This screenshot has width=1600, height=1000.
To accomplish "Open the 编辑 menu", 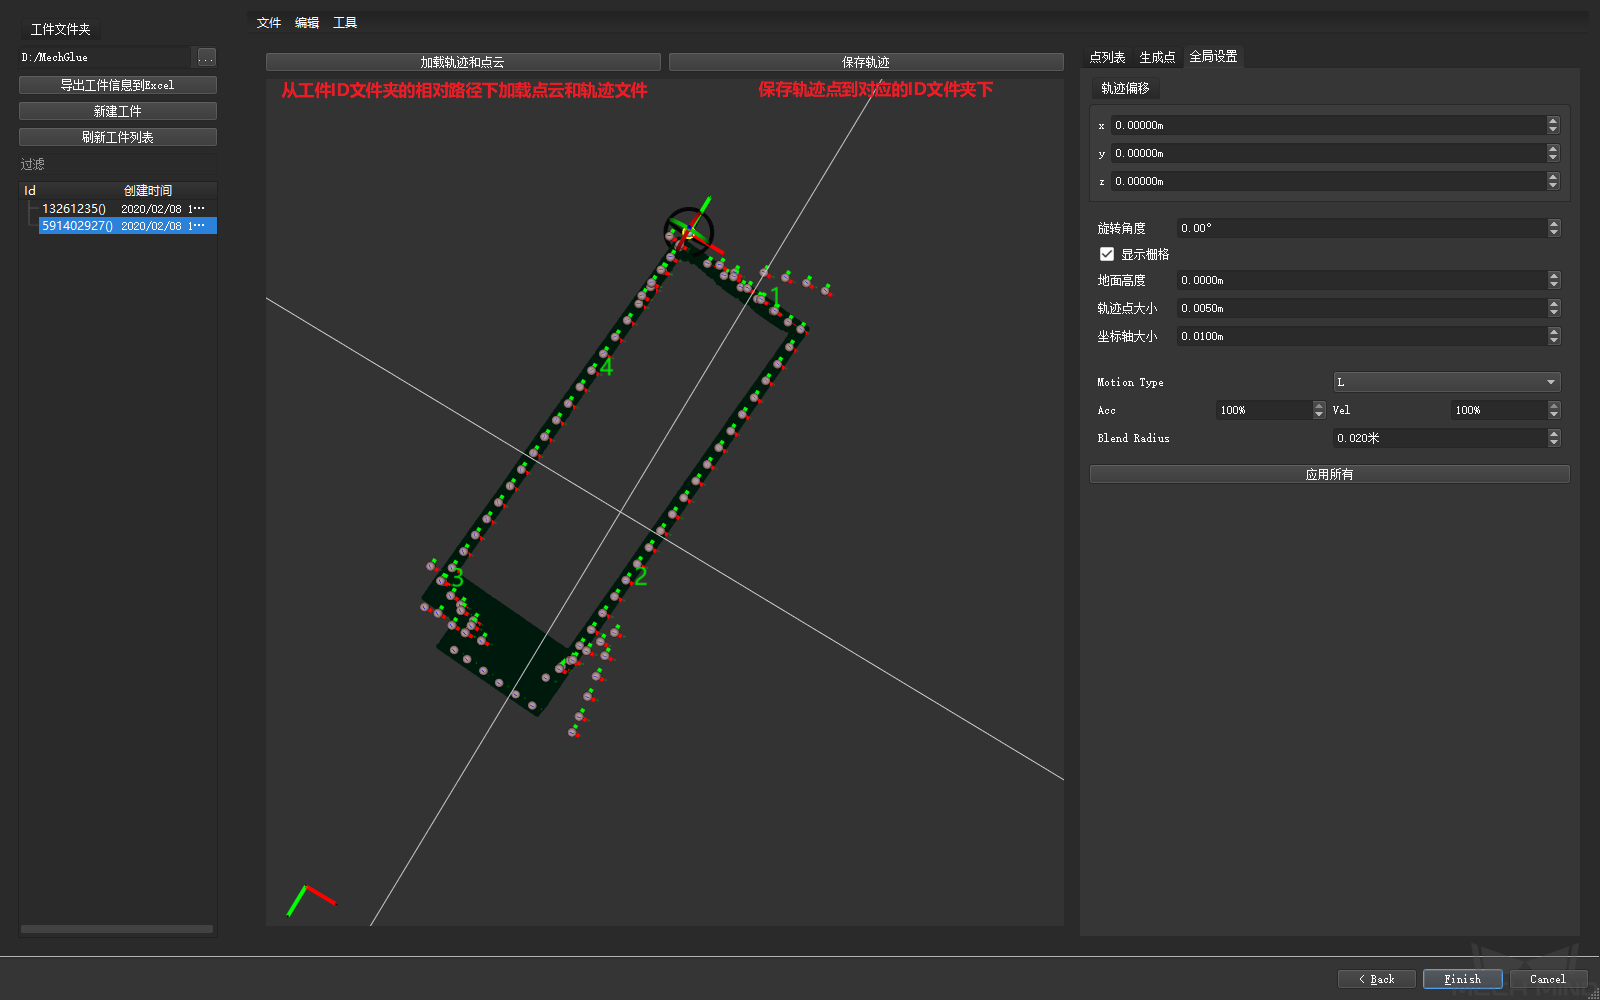I will (307, 22).
